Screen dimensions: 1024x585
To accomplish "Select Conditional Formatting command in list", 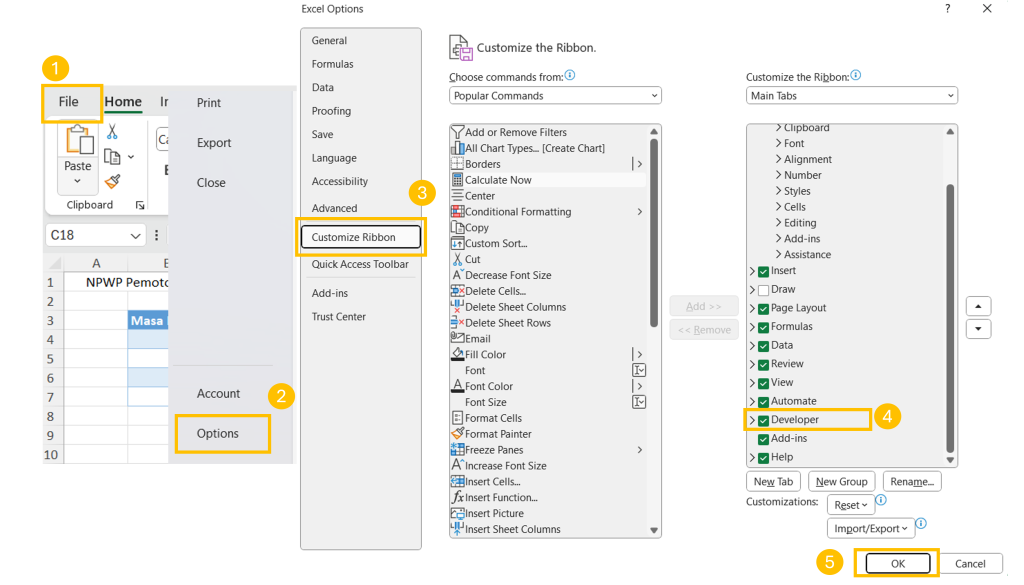I will [518, 212].
